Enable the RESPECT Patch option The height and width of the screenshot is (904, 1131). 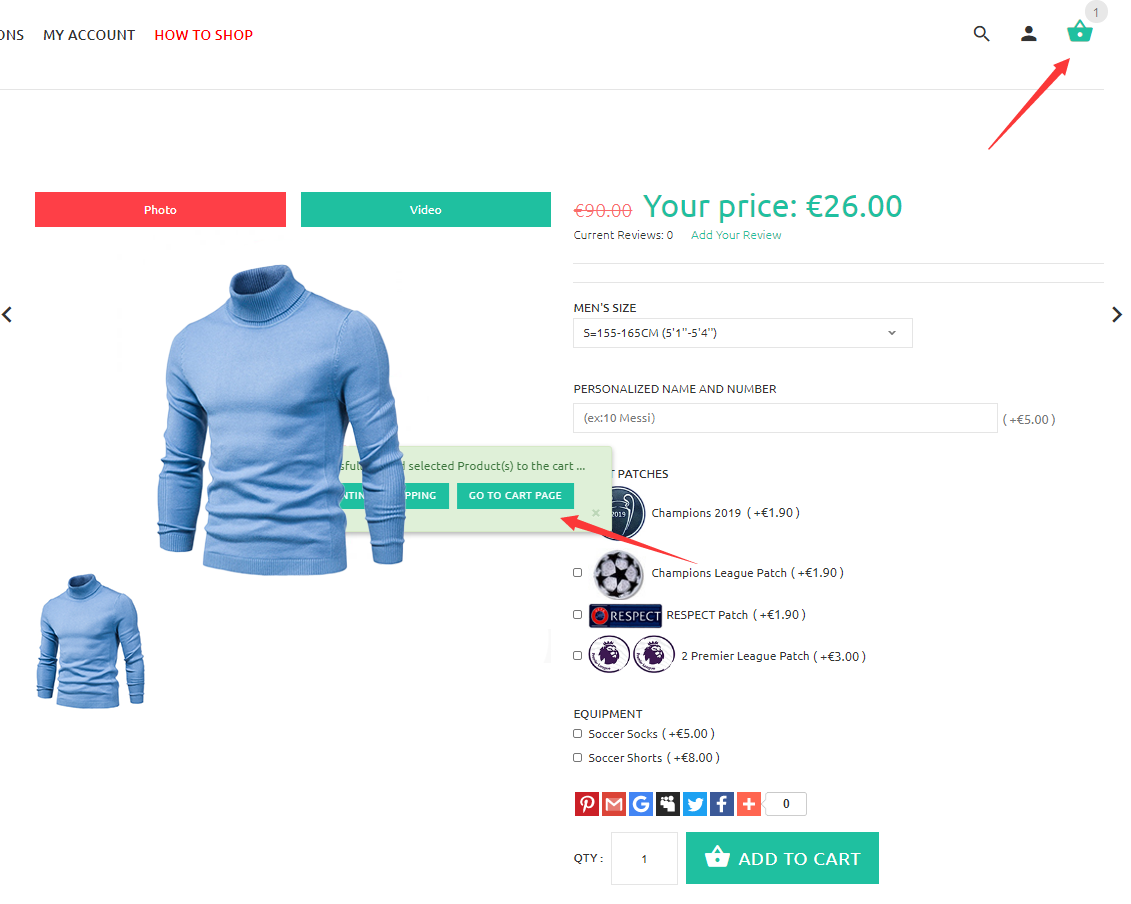click(x=577, y=615)
